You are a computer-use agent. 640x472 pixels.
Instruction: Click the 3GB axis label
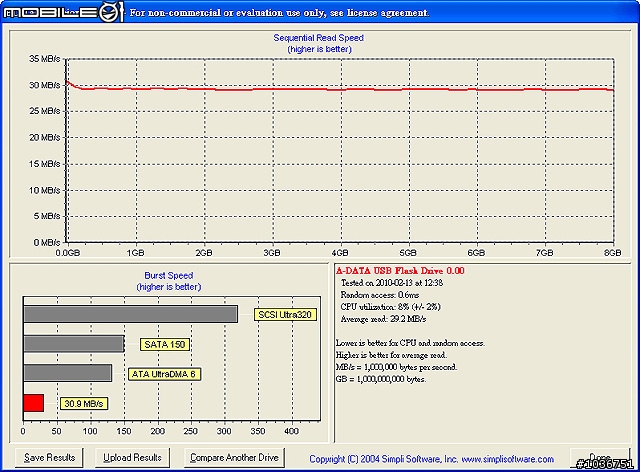(272, 253)
